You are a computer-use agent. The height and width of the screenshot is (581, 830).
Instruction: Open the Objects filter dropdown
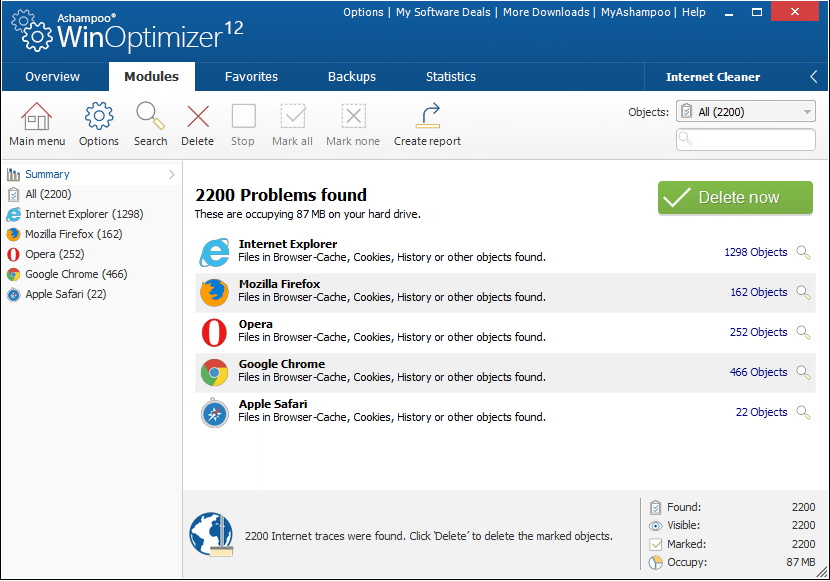tap(745, 112)
